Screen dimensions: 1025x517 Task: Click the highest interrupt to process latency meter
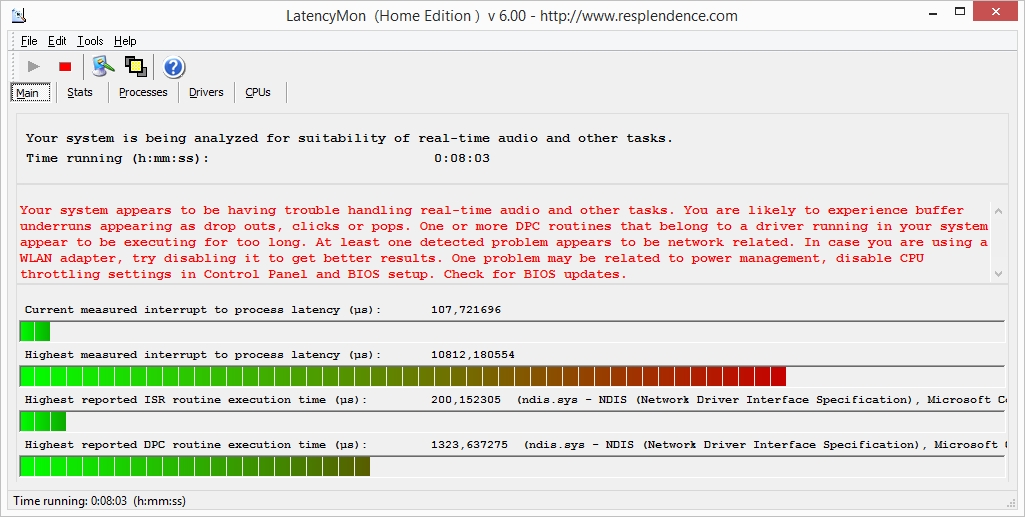(x=512, y=376)
